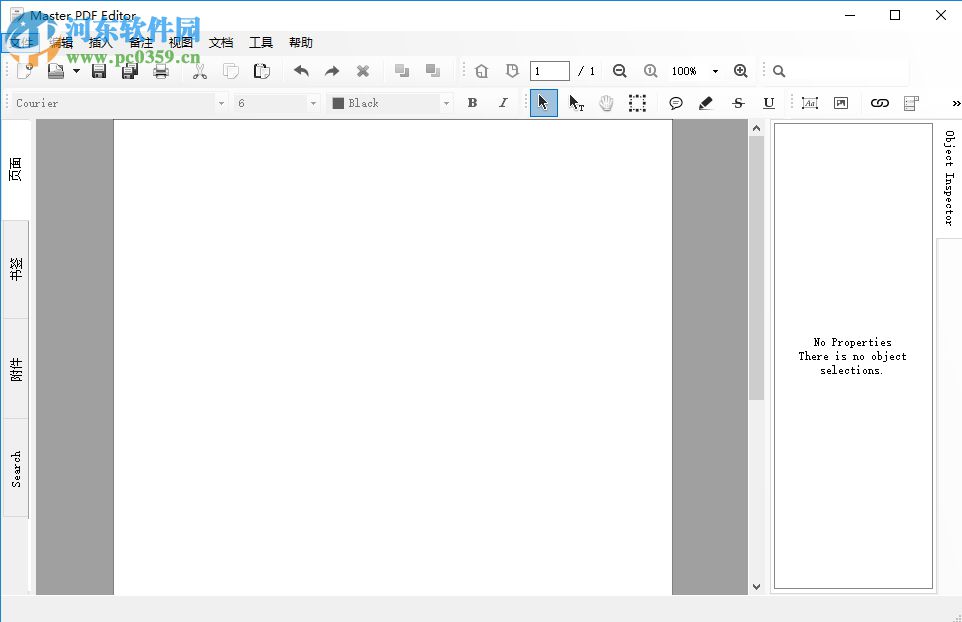The image size is (962, 622).
Task: Open the Black color selector
Action: [x=448, y=102]
